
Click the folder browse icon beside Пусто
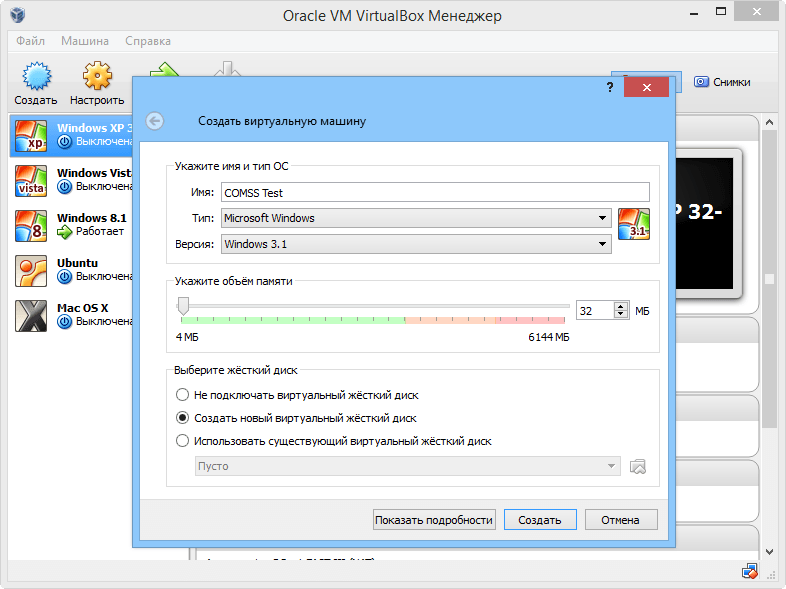point(638,467)
